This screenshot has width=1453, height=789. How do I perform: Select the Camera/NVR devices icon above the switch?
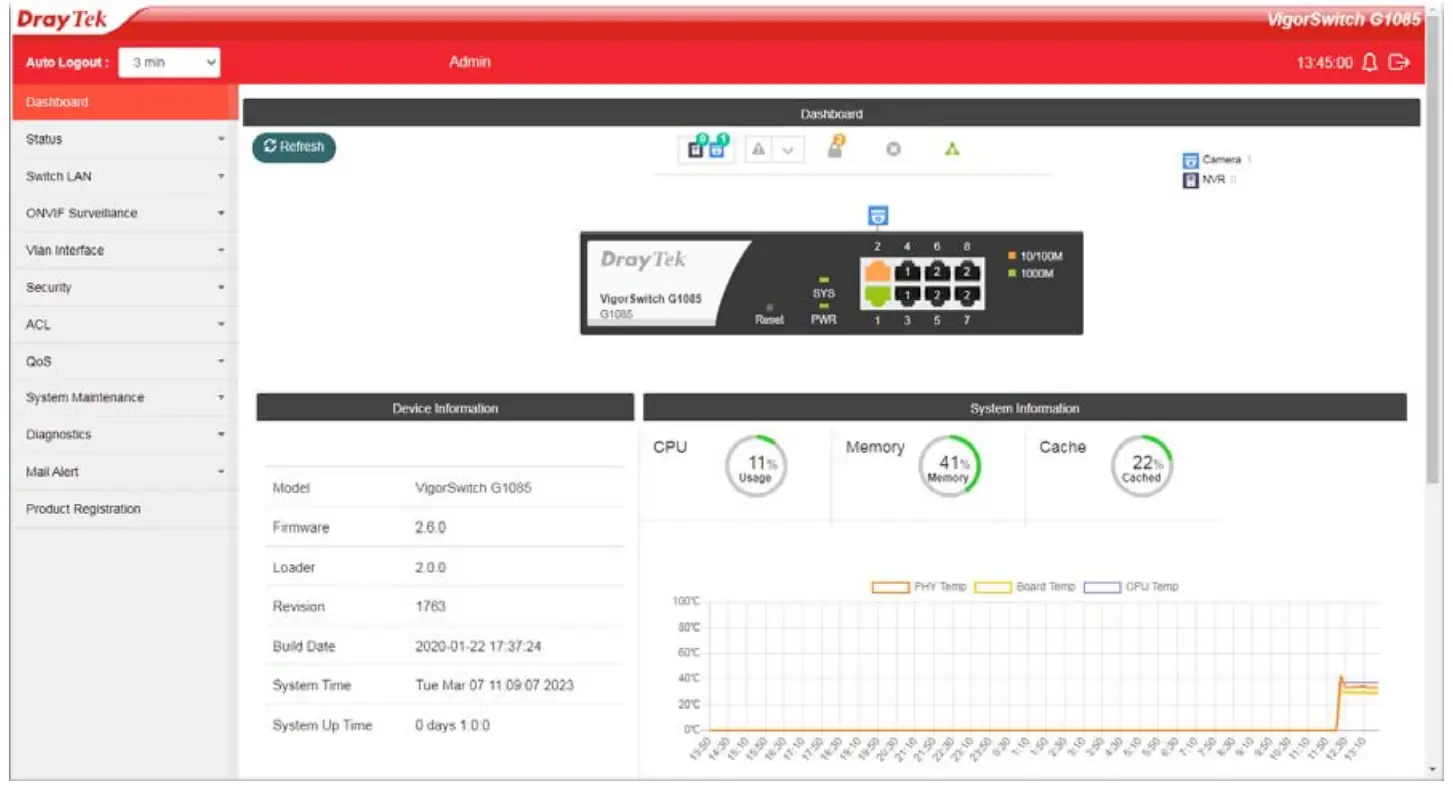click(x=705, y=147)
